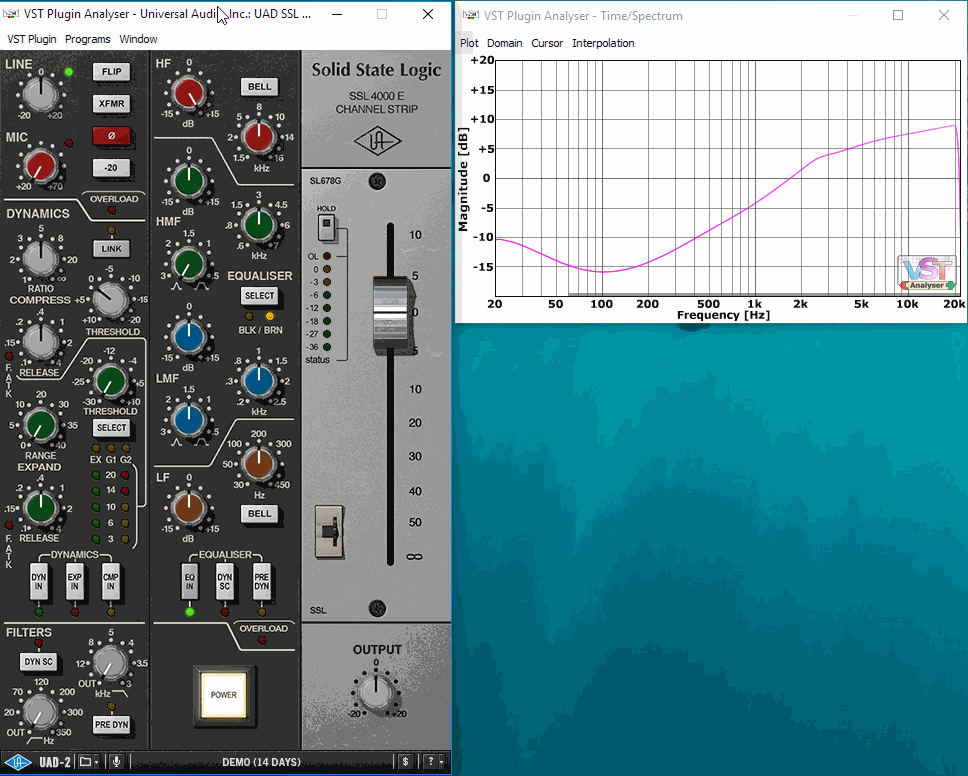968x776 pixels.
Task: Click the microphone icon in UAD toolbar
Action: click(116, 762)
